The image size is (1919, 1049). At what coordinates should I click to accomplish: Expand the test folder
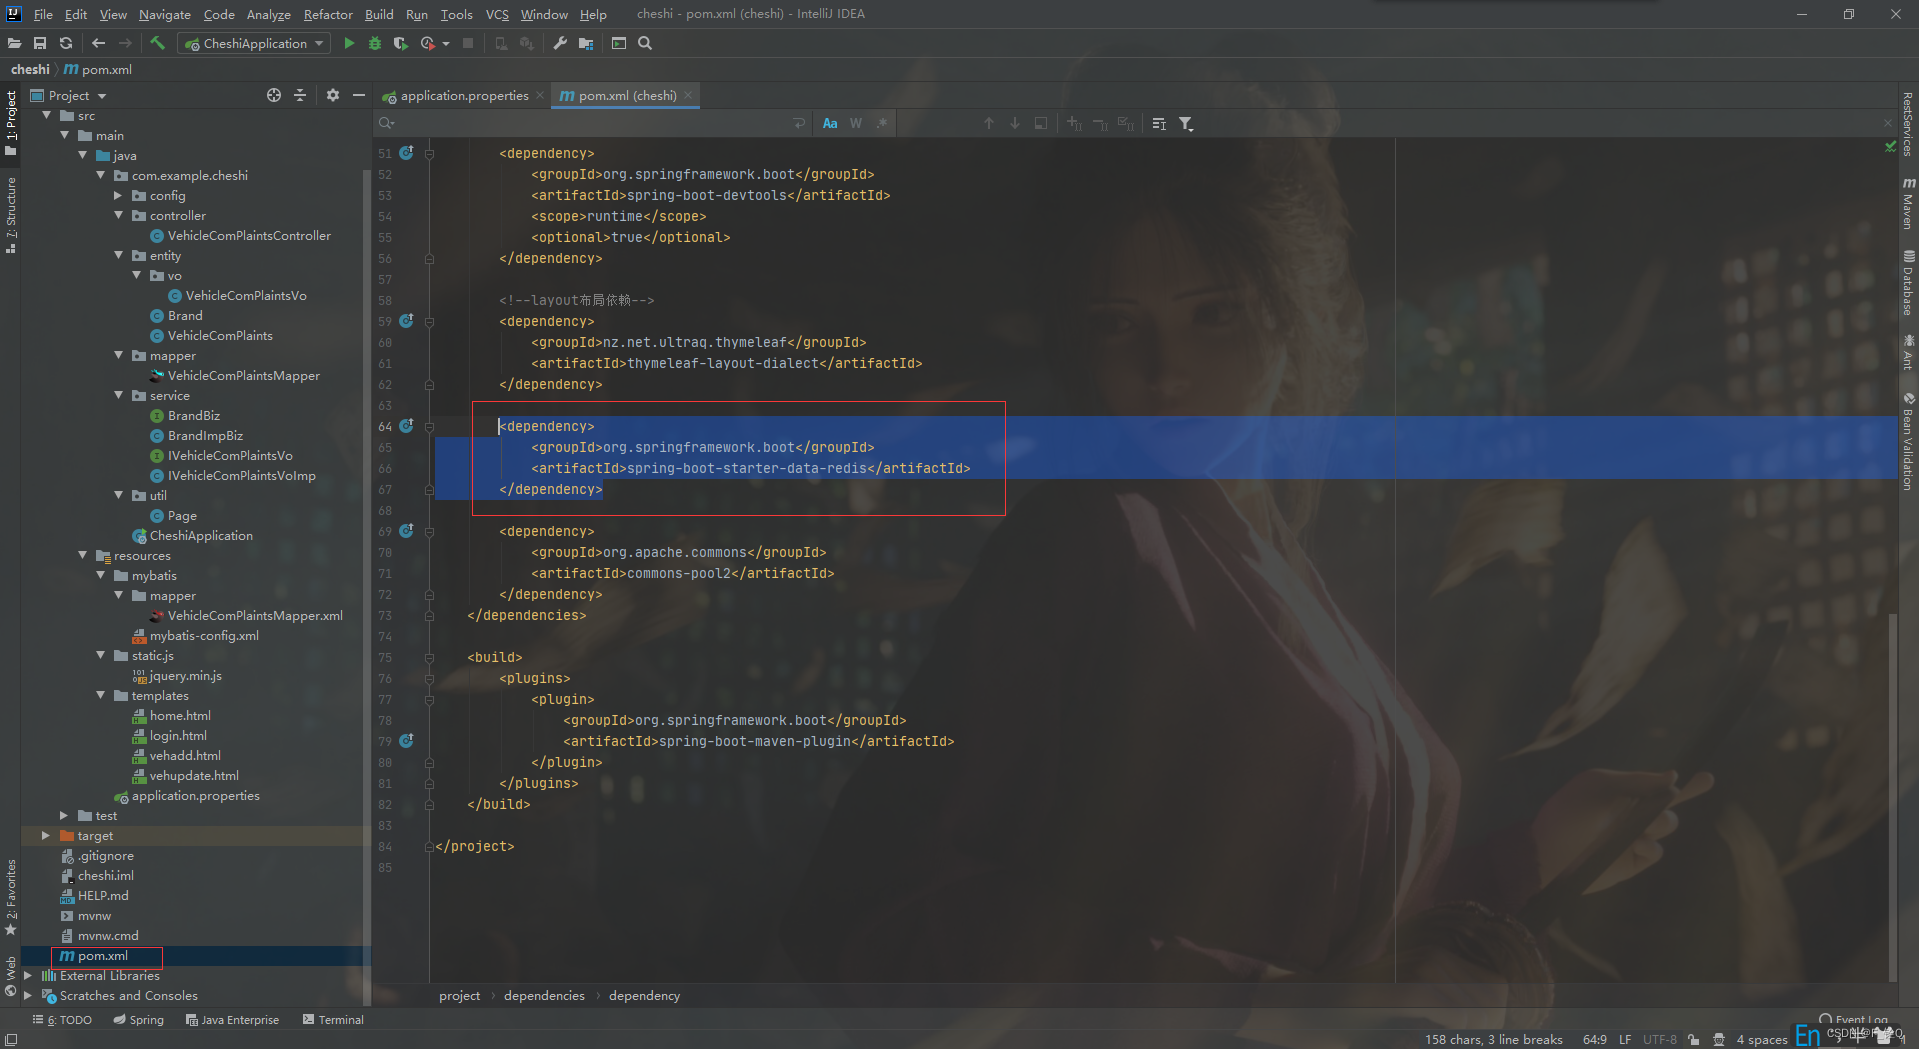[64, 815]
